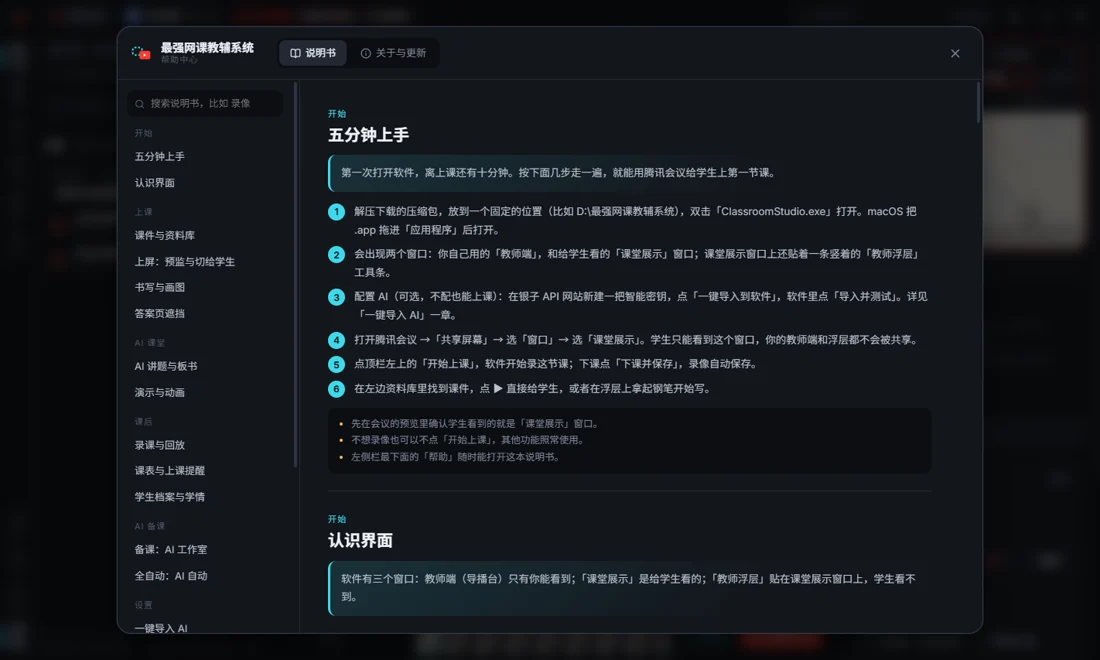Screen dimensions: 1100x660
Task: Open 一键导入 AI chapter
Action: point(161,628)
